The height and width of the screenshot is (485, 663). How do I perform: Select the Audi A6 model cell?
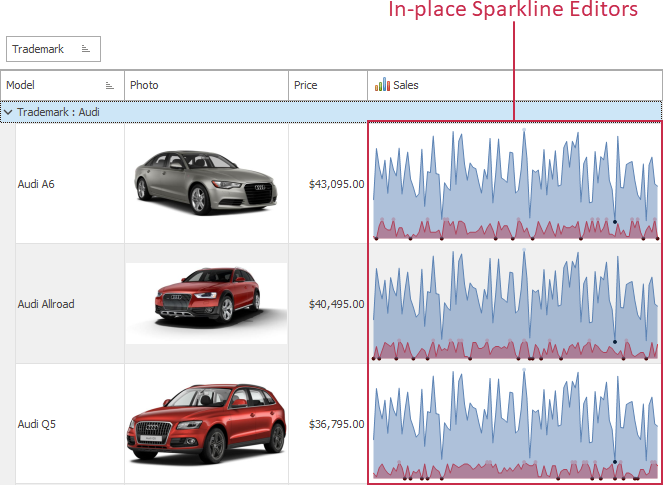click(x=70, y=184)
